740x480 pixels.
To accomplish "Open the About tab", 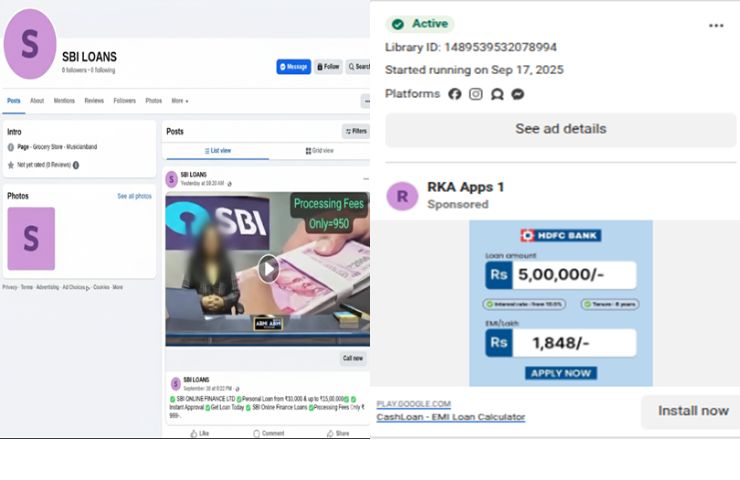I will pos(37,101).
